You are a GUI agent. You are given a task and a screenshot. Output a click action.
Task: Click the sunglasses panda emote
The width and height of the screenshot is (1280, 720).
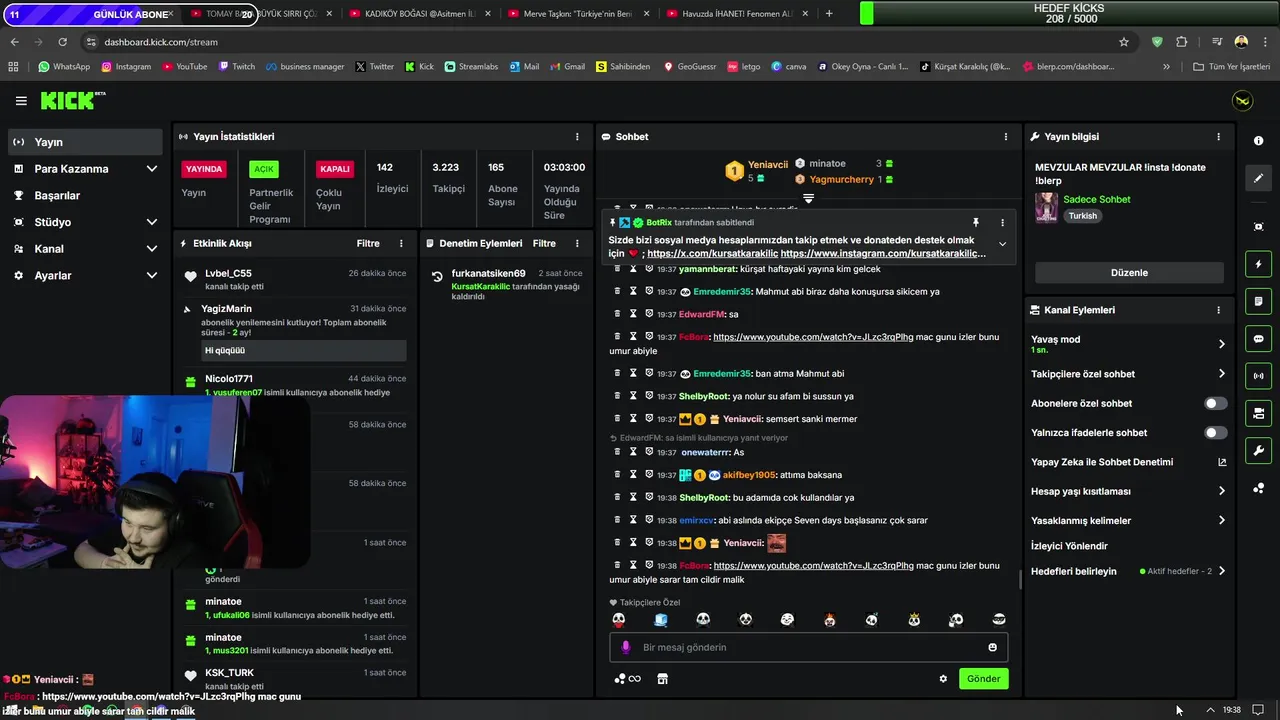pos(998,620)
